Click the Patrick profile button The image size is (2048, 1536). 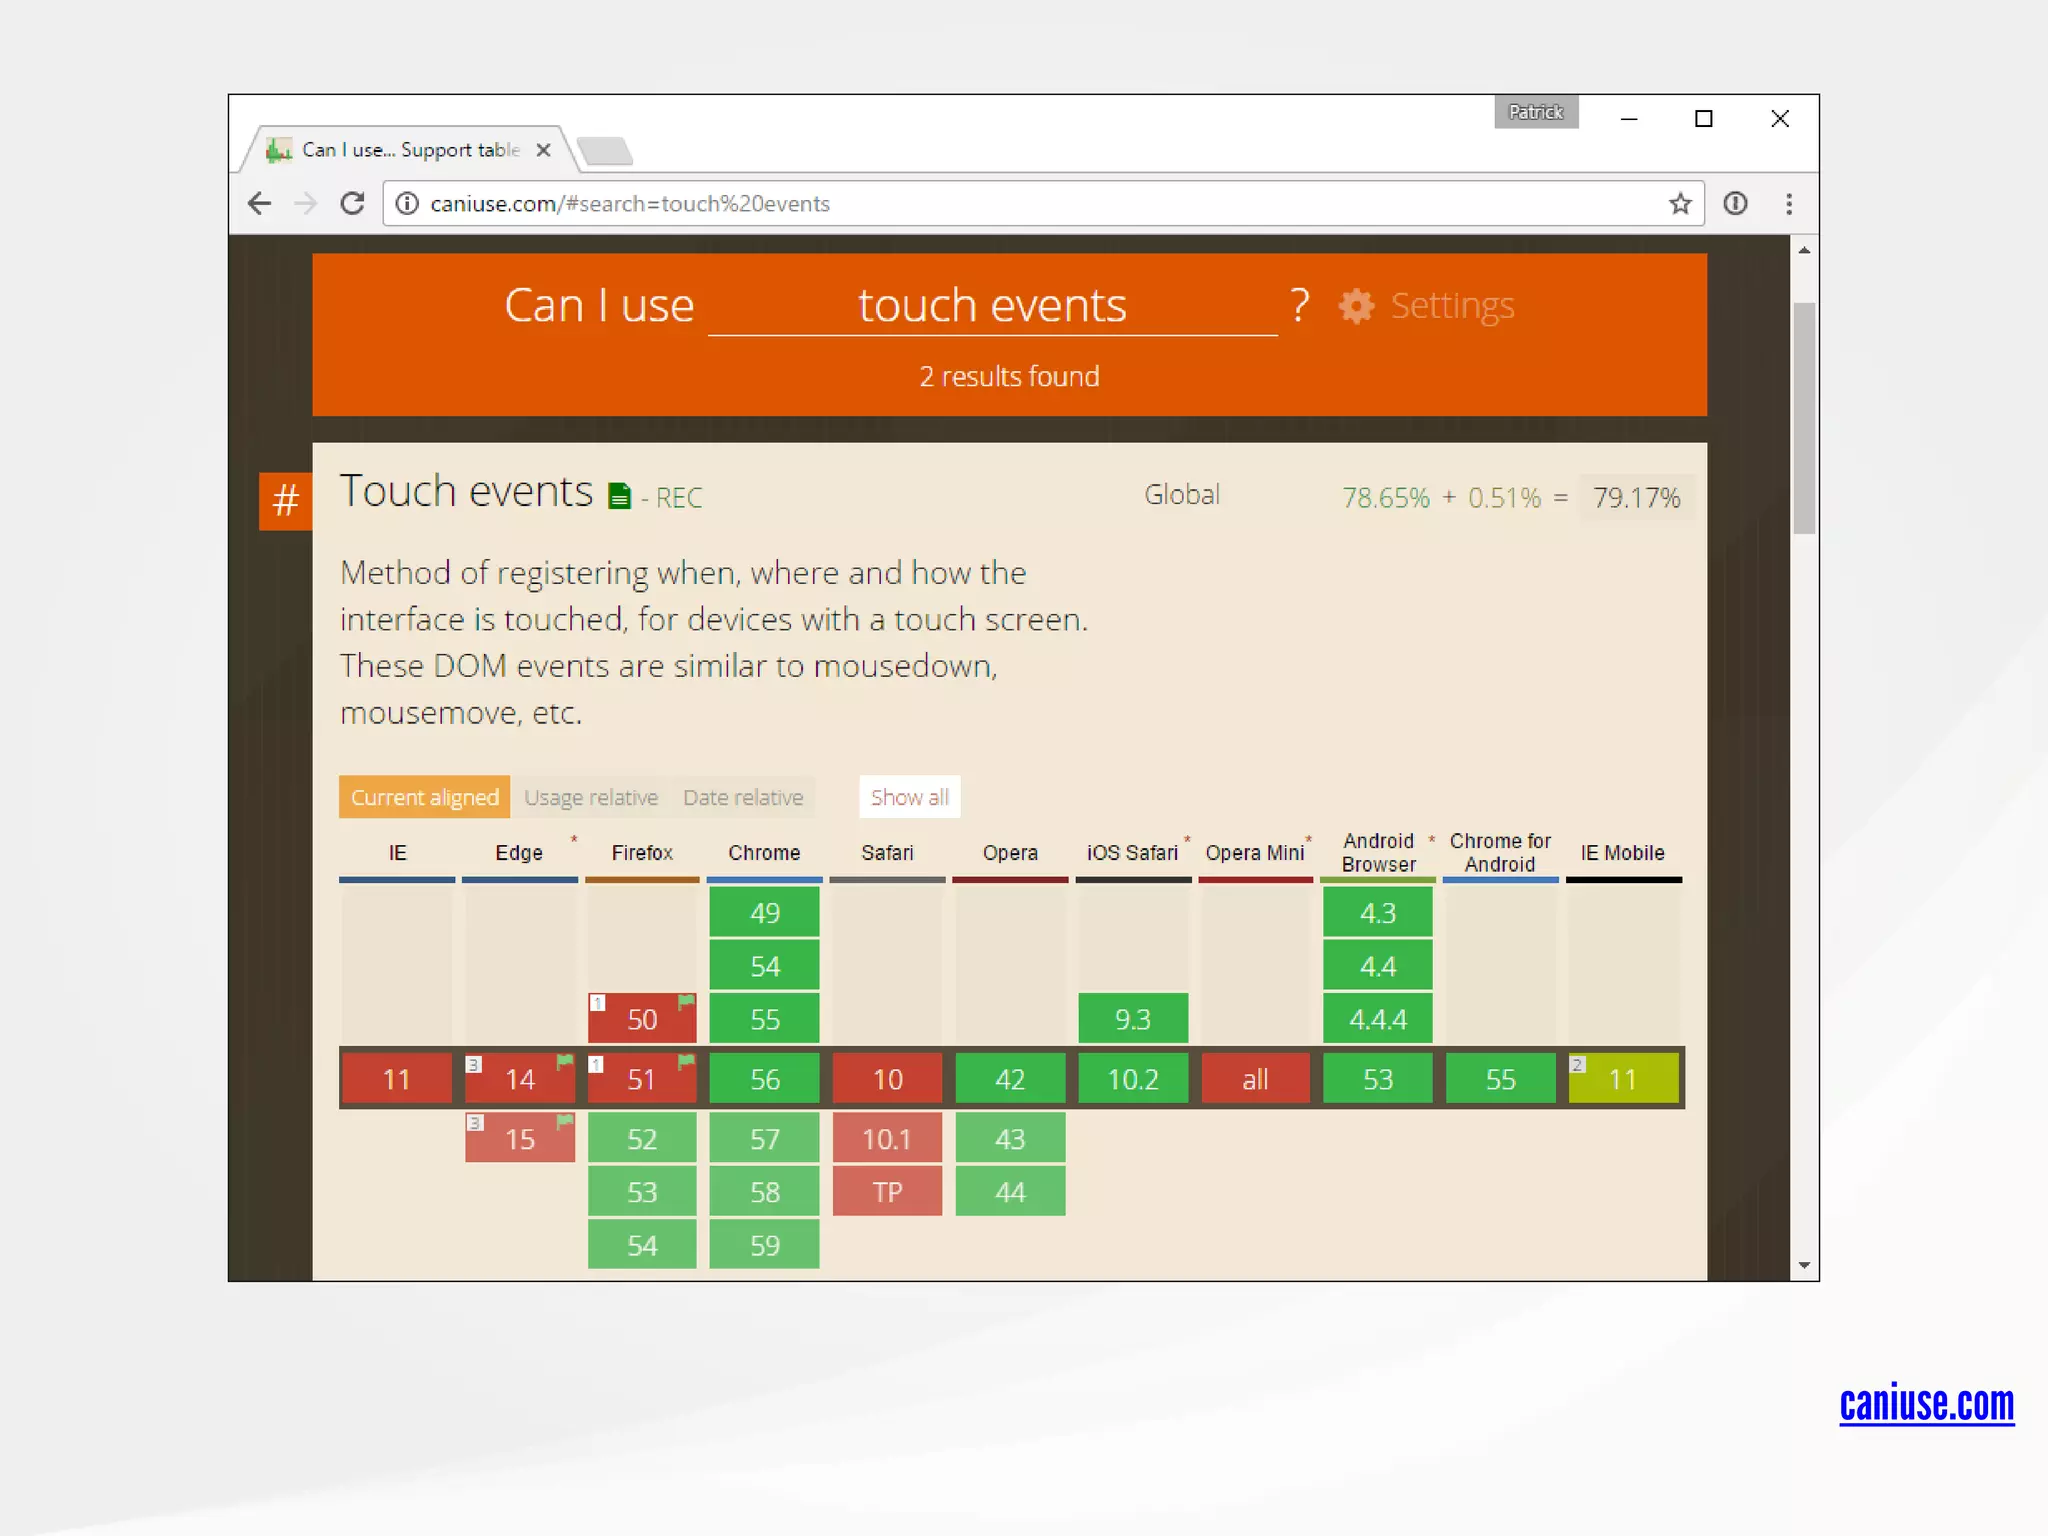pyautogui.click(x=1536, y=112)
